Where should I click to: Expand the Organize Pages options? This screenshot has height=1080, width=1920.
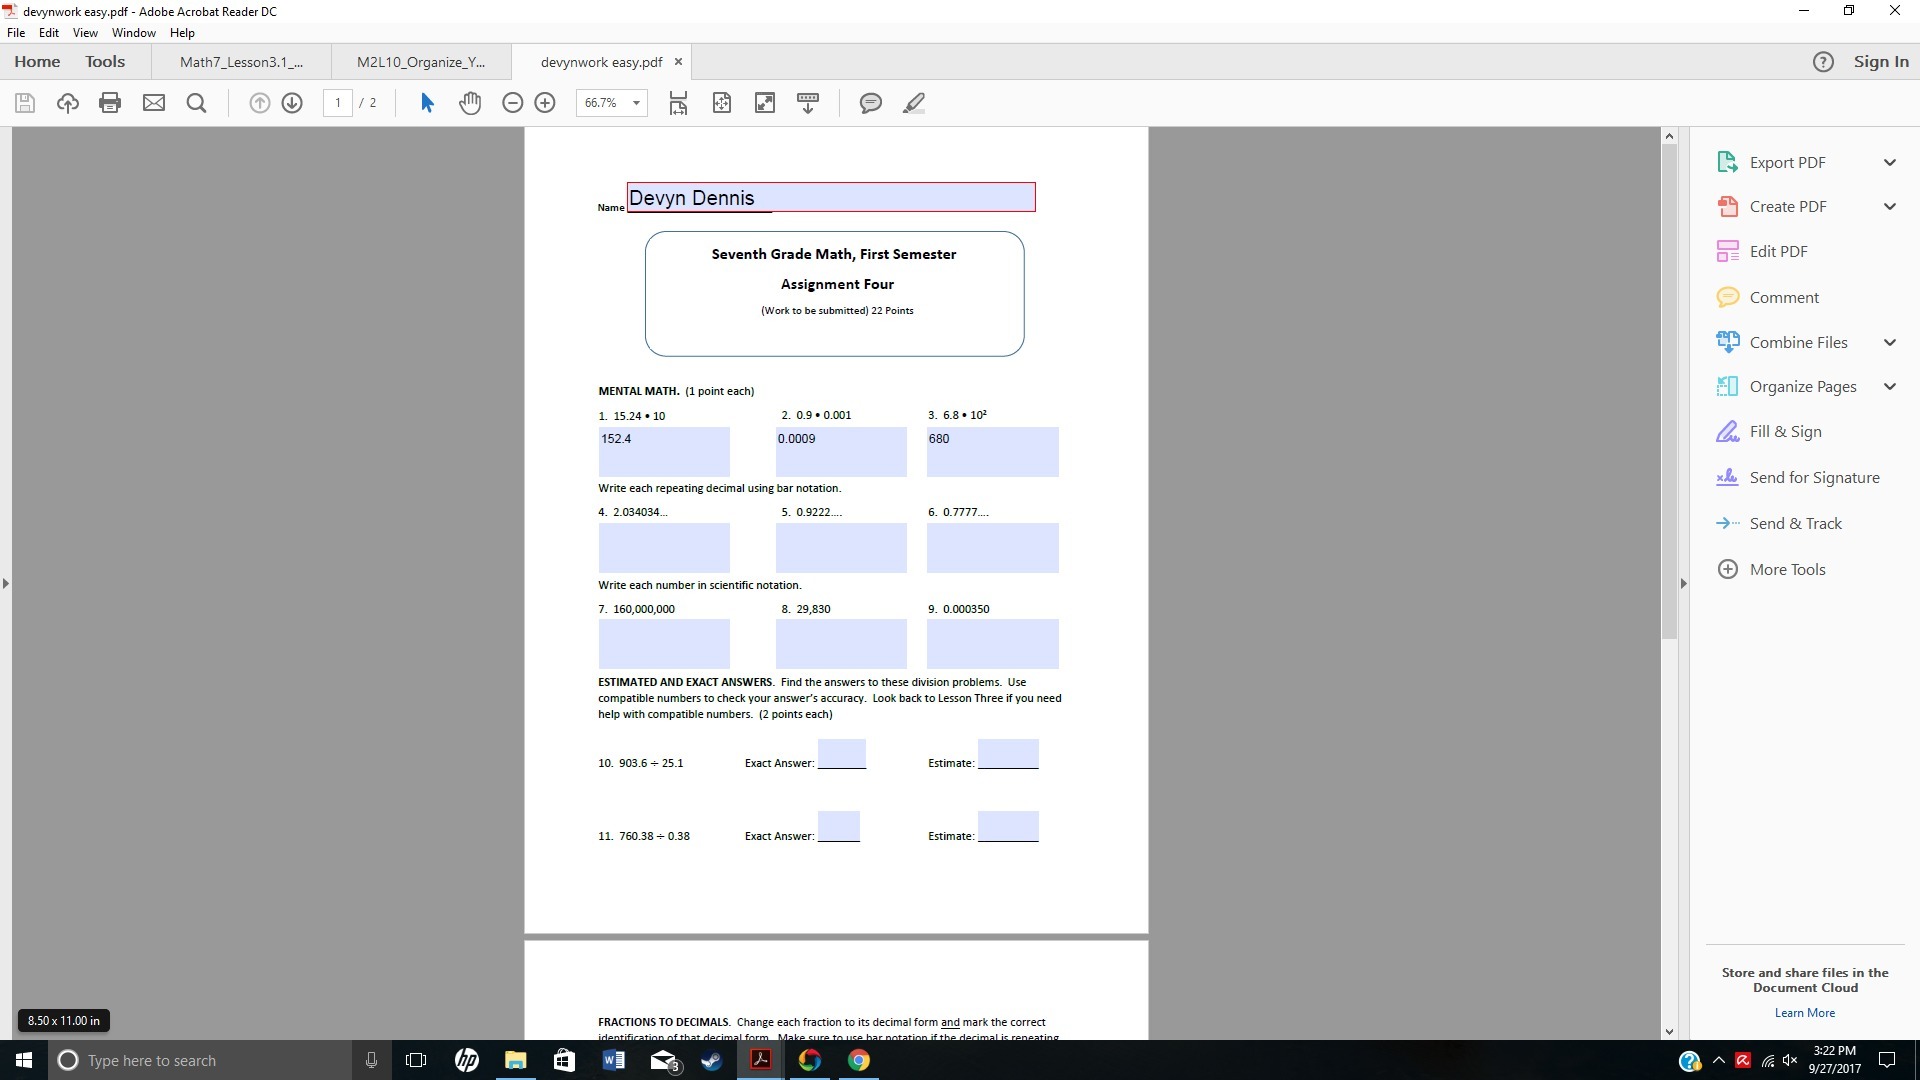coord(1889,387)
